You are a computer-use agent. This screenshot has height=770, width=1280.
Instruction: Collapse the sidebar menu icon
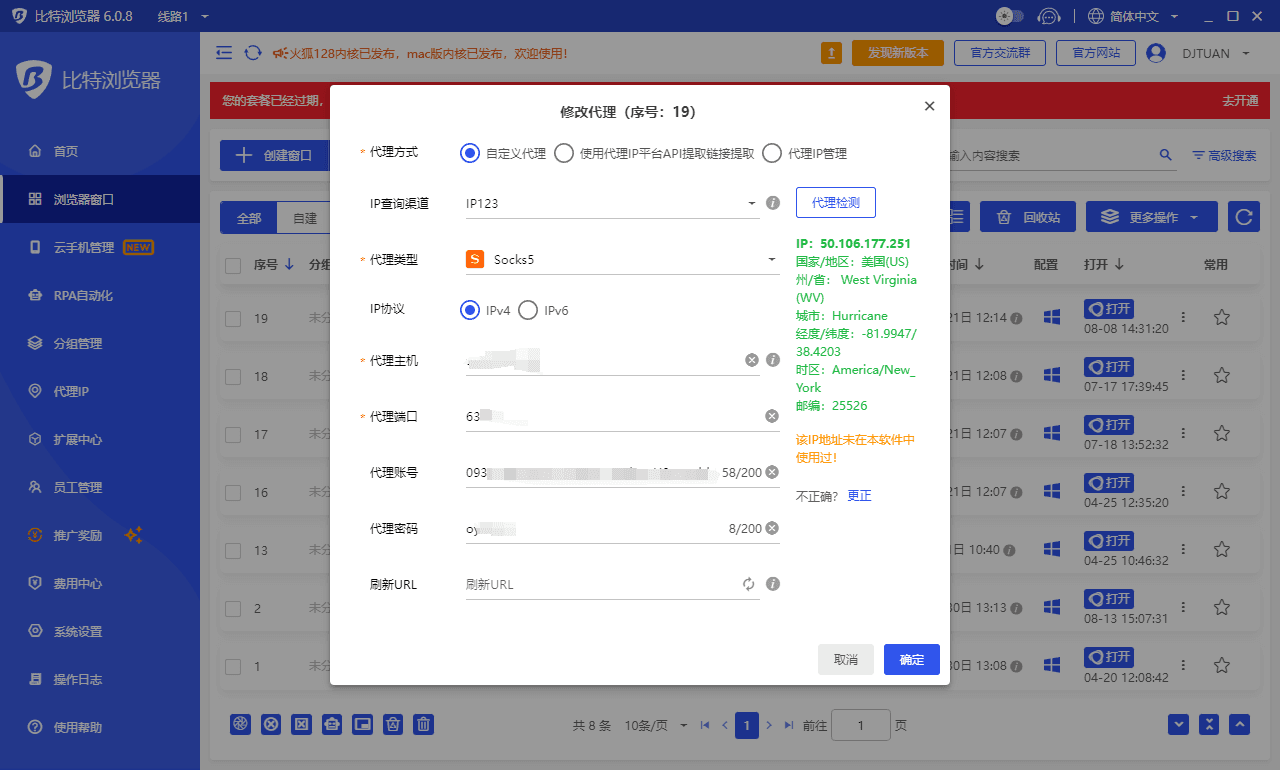coord(224,52)
